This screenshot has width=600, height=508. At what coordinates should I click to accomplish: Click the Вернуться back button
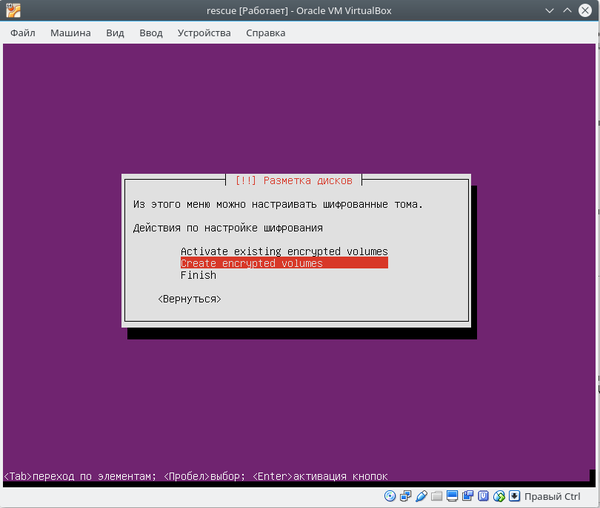coord(189,299)
